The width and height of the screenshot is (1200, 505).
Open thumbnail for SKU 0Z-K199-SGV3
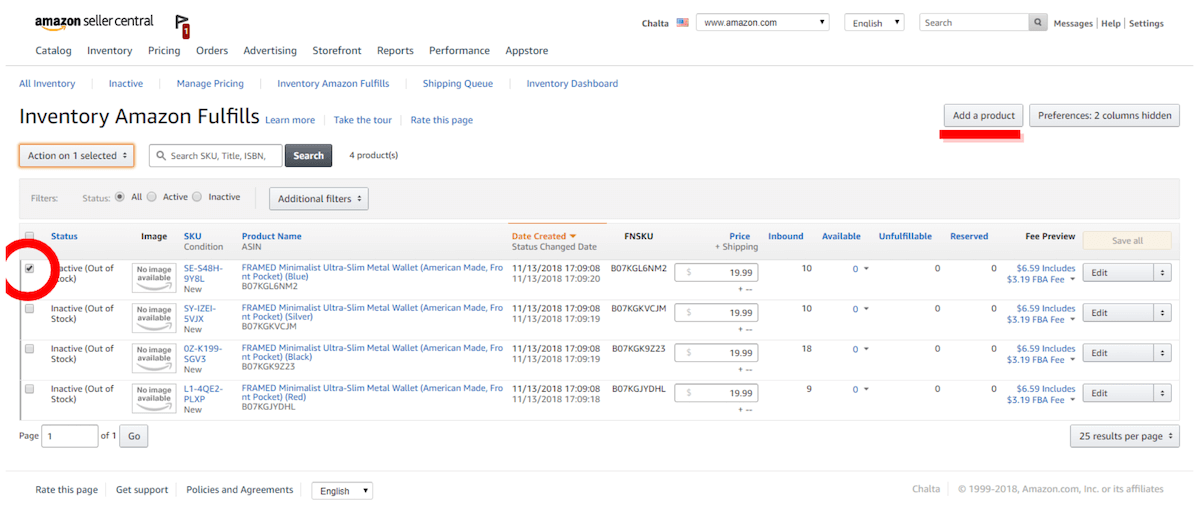(x=154, y=358)
